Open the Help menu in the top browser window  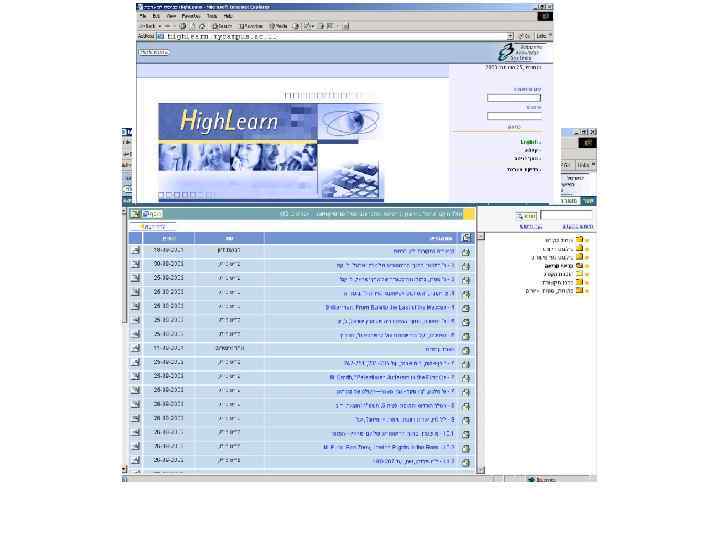pyautogui.click(x=228, y=16)
